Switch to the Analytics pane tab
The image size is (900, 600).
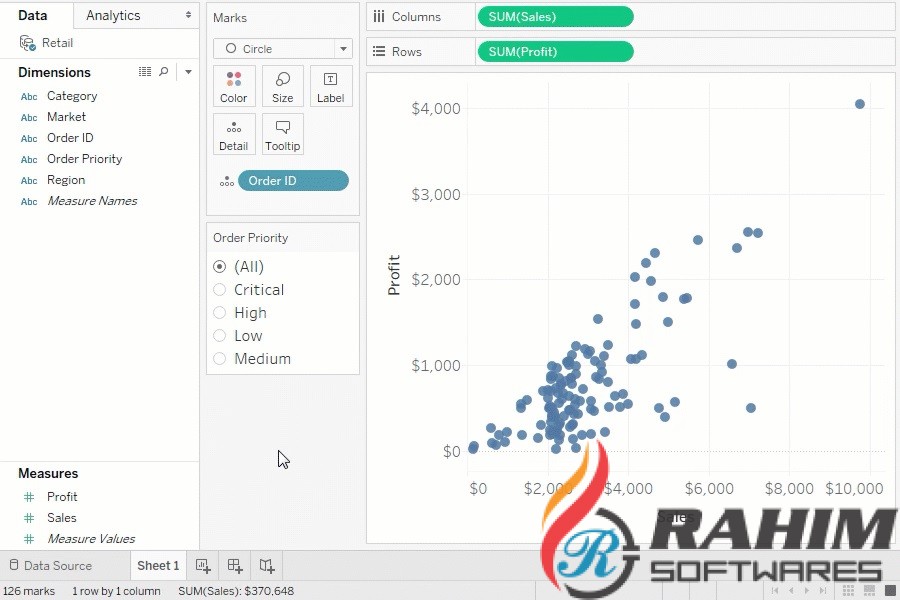coord(113,16)
